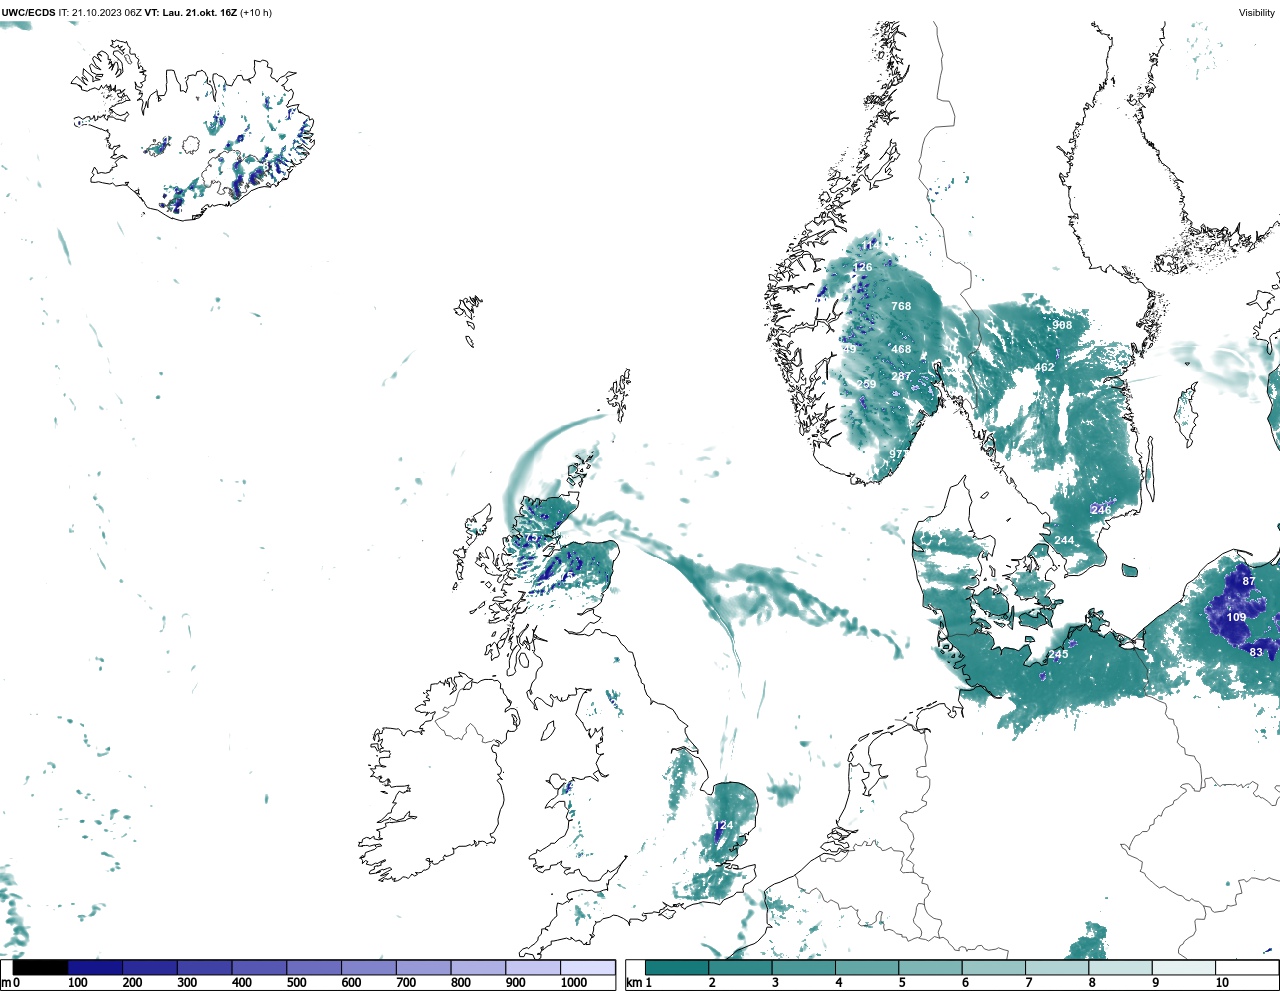This screenshot has width=1280, height=991.
Task: Click the 'km' unit label of kilometers legend
Action: coord(634,983)
